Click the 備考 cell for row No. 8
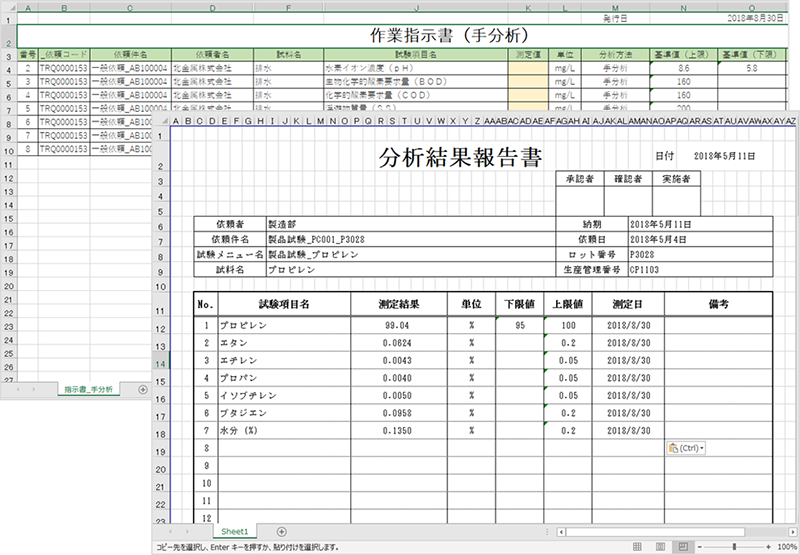 (718, 448)
